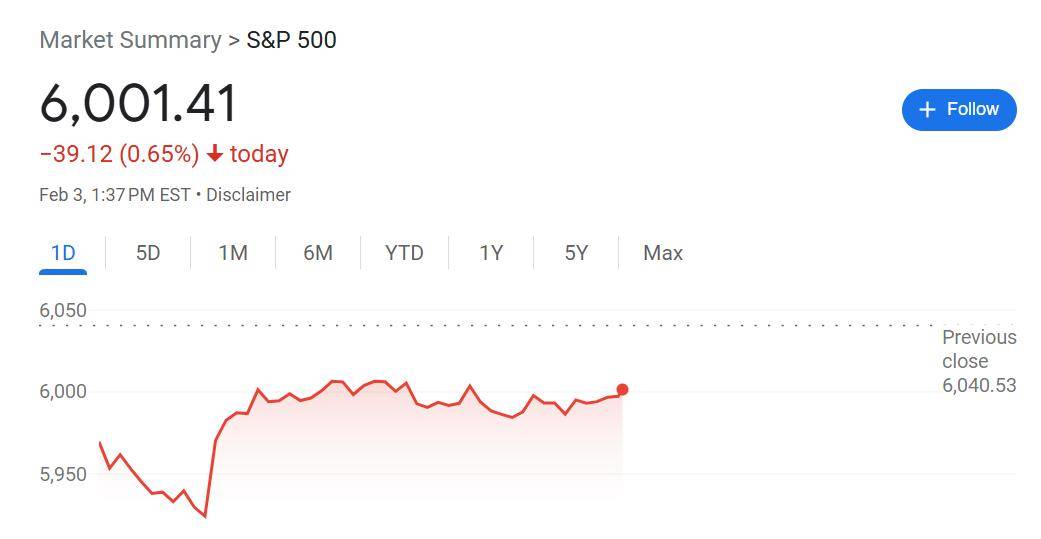Show the 1M chart range

[233, 253]
